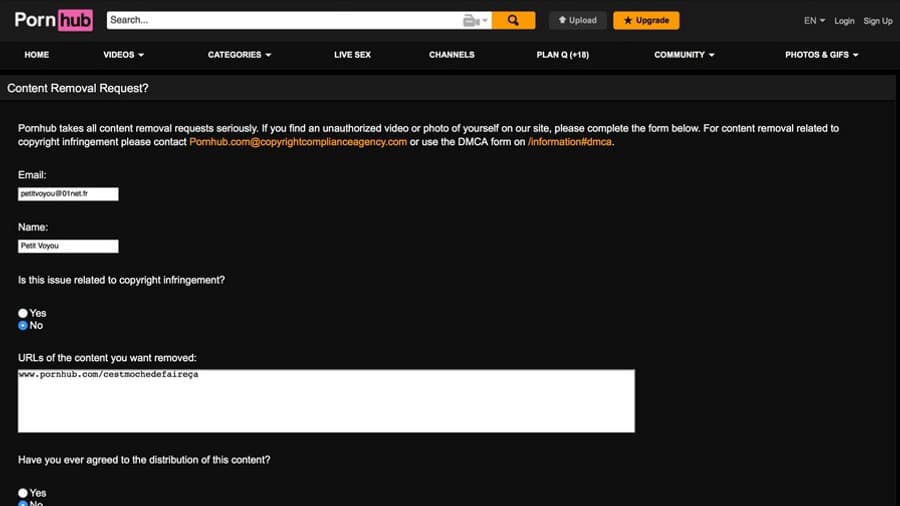Image resolution: width=900 pixels, height=506 pixels.
Task: Open the EN language dropdown
Action: pos(814,20)
